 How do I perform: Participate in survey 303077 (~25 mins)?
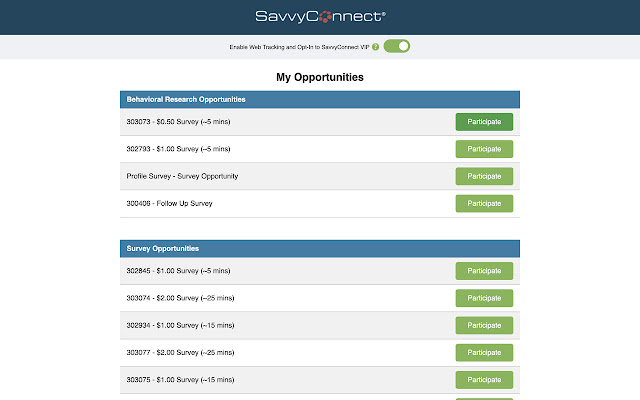click(484, 352)
